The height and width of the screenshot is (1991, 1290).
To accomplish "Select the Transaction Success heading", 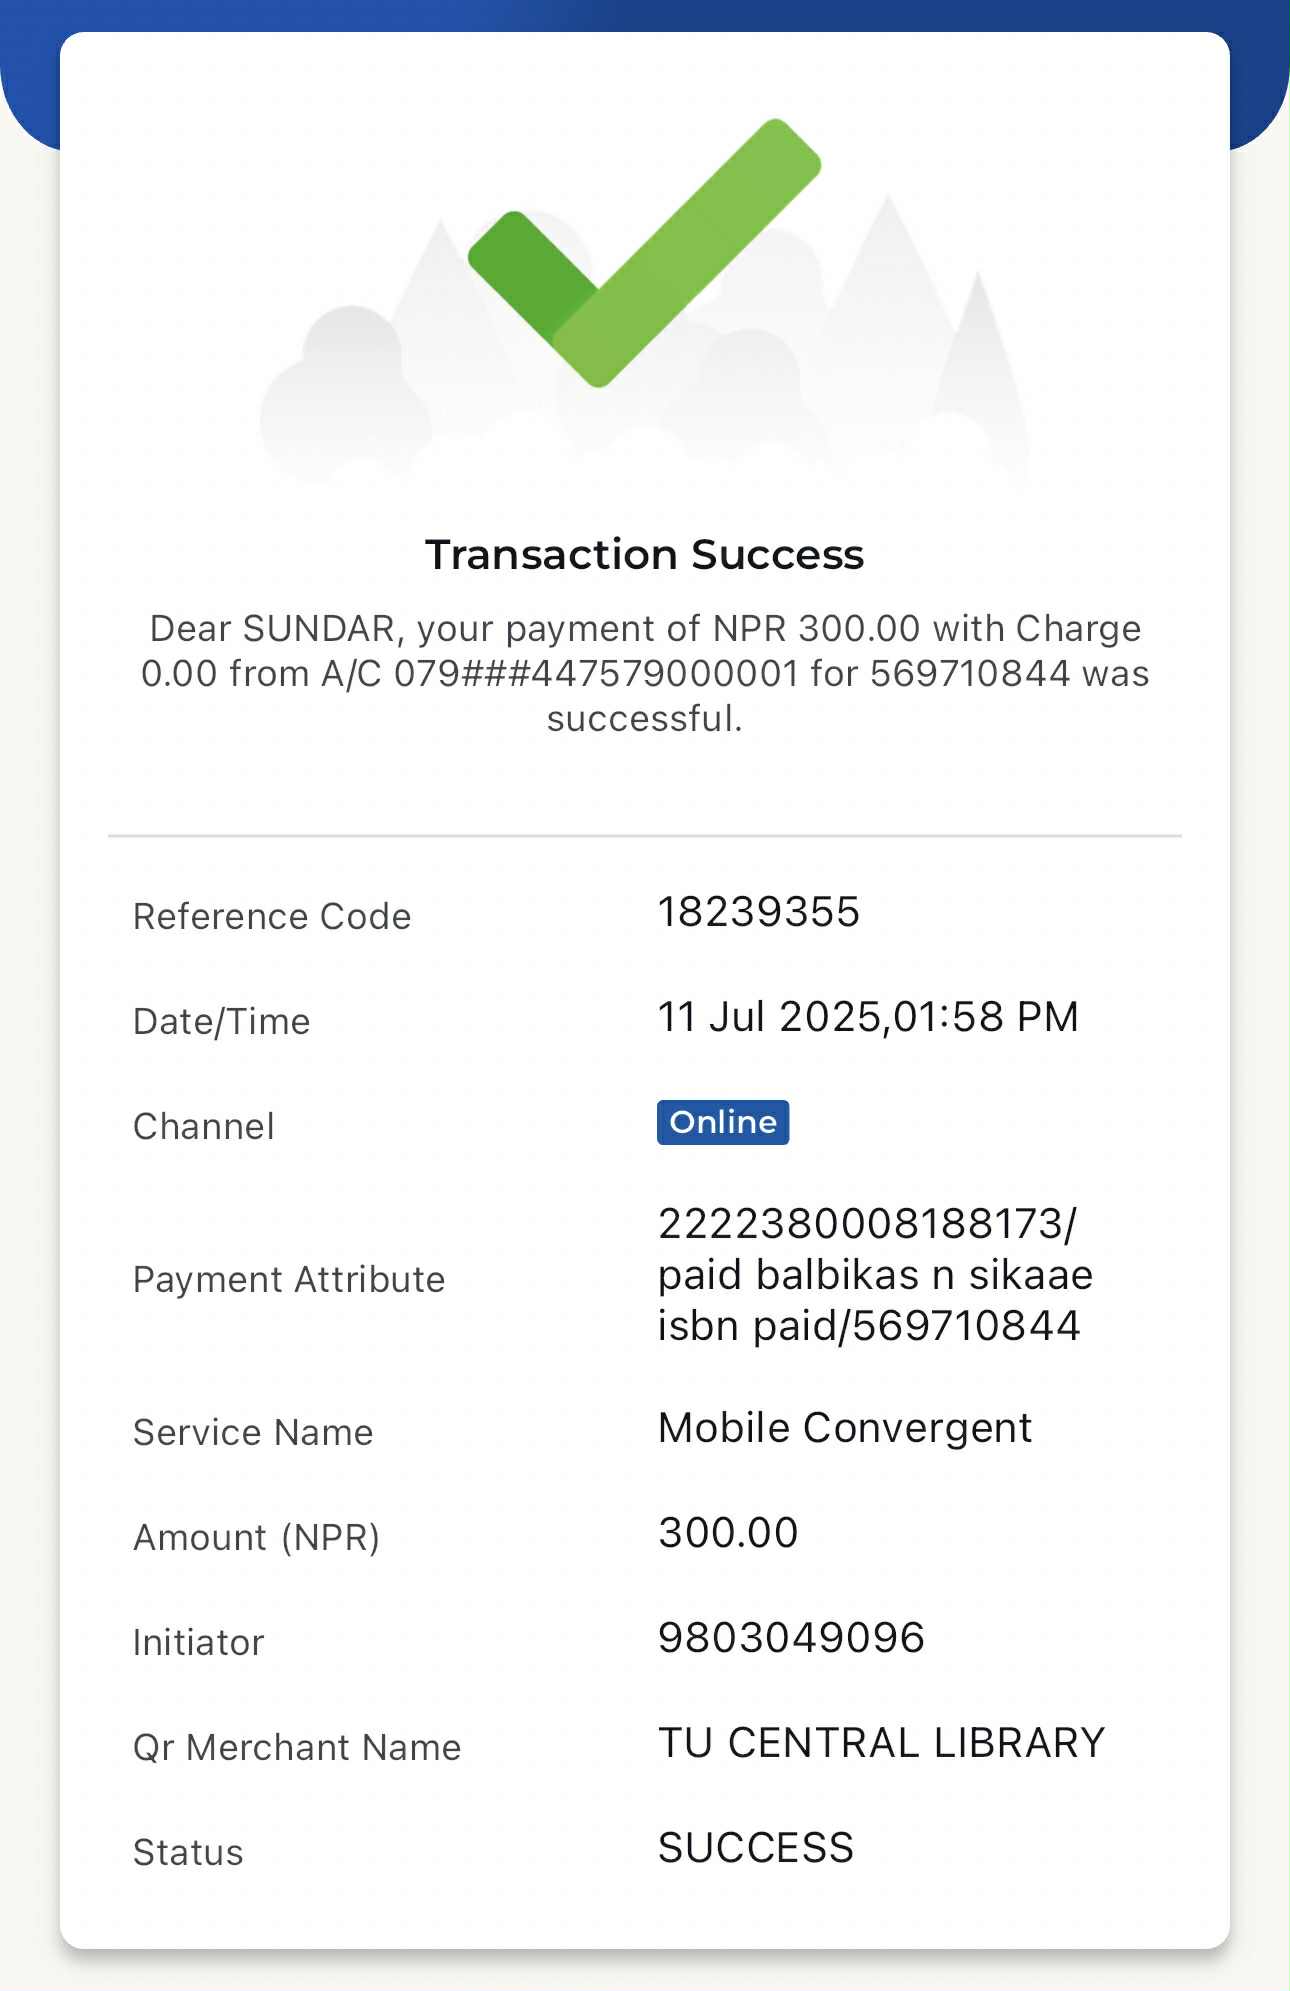I will click(644, 555).
